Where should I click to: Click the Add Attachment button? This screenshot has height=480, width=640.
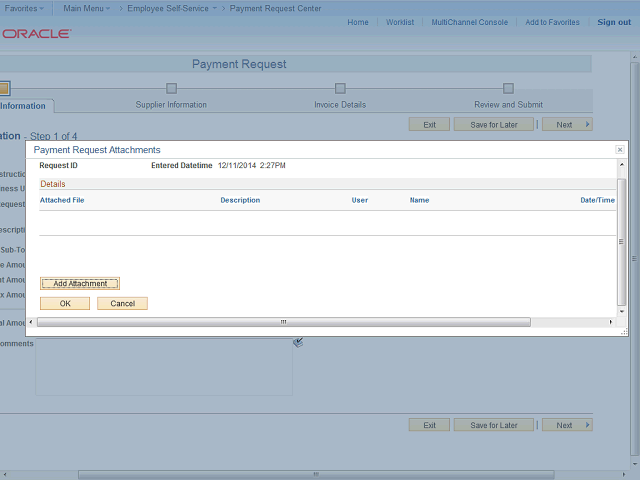[80, 284]
